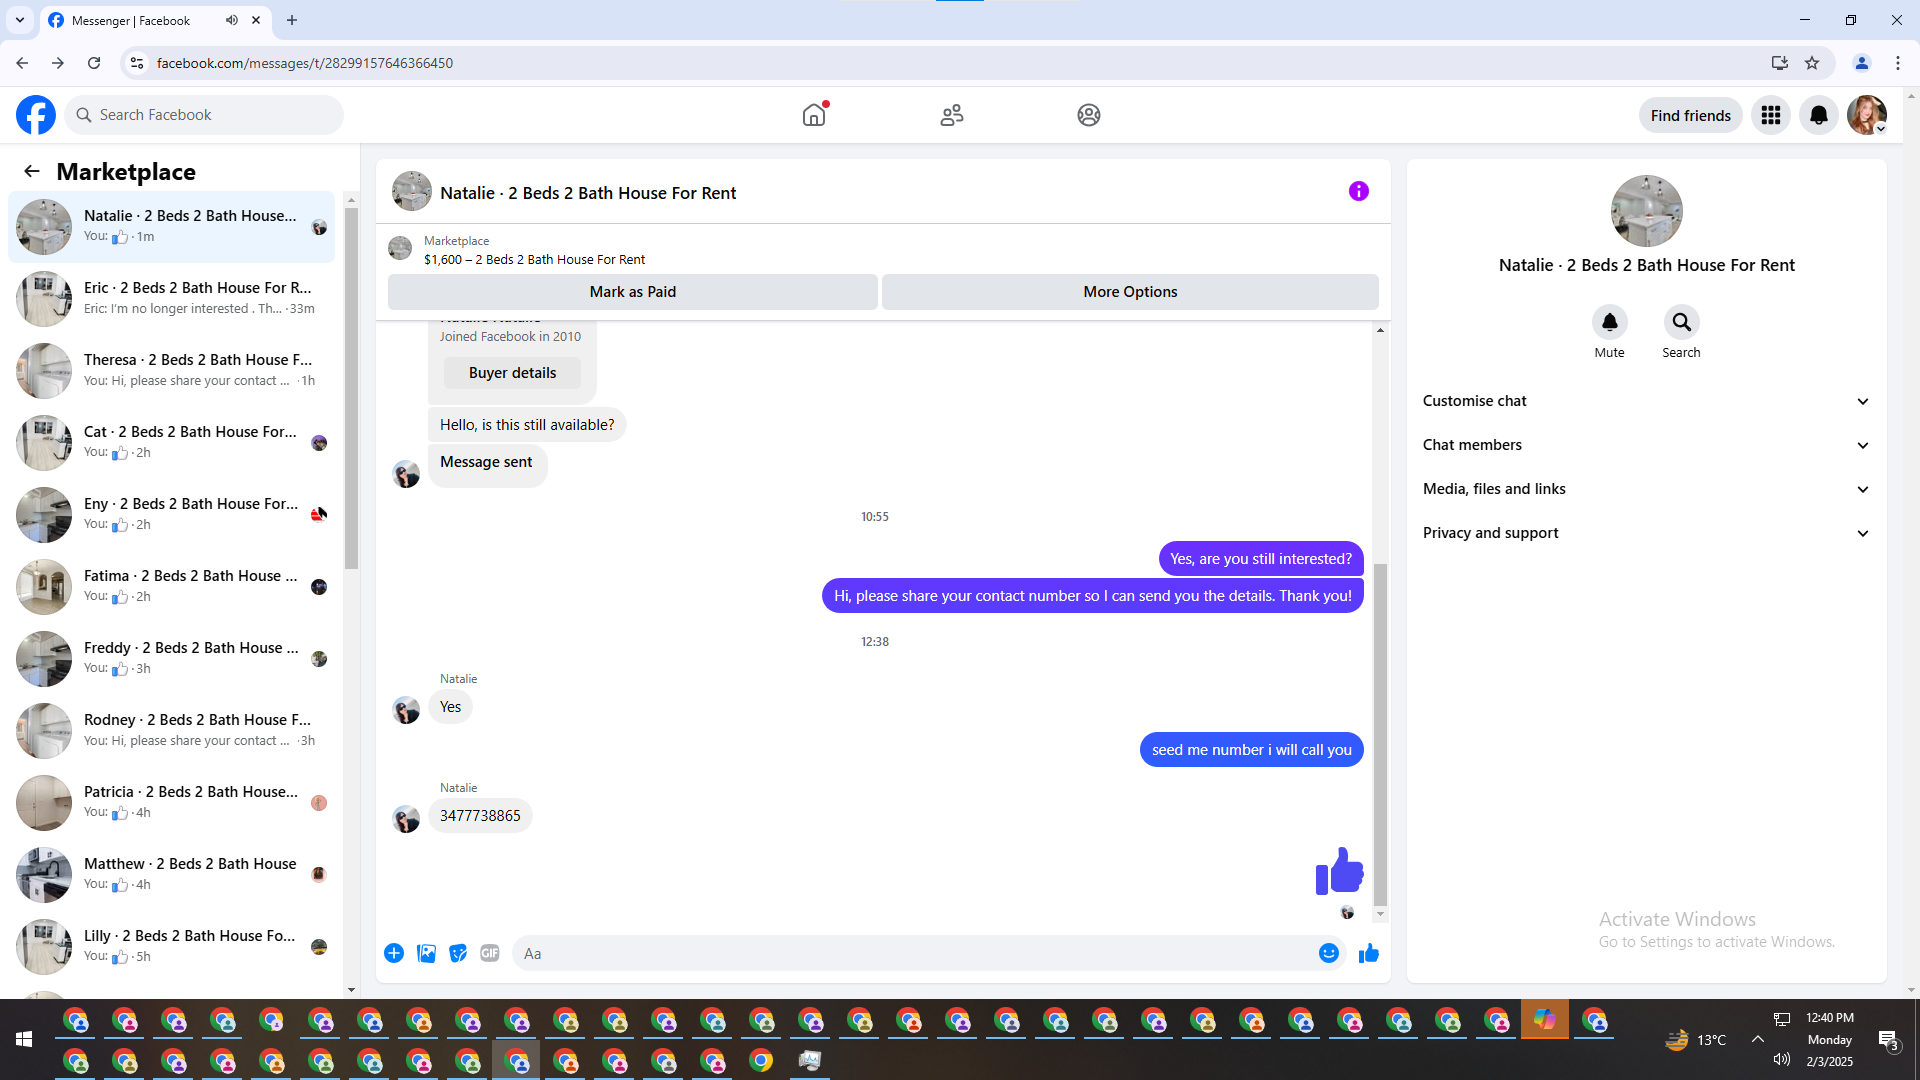Expand Media, files and links section
Screen dimensions: 1920x1080
coord(1646,489)
